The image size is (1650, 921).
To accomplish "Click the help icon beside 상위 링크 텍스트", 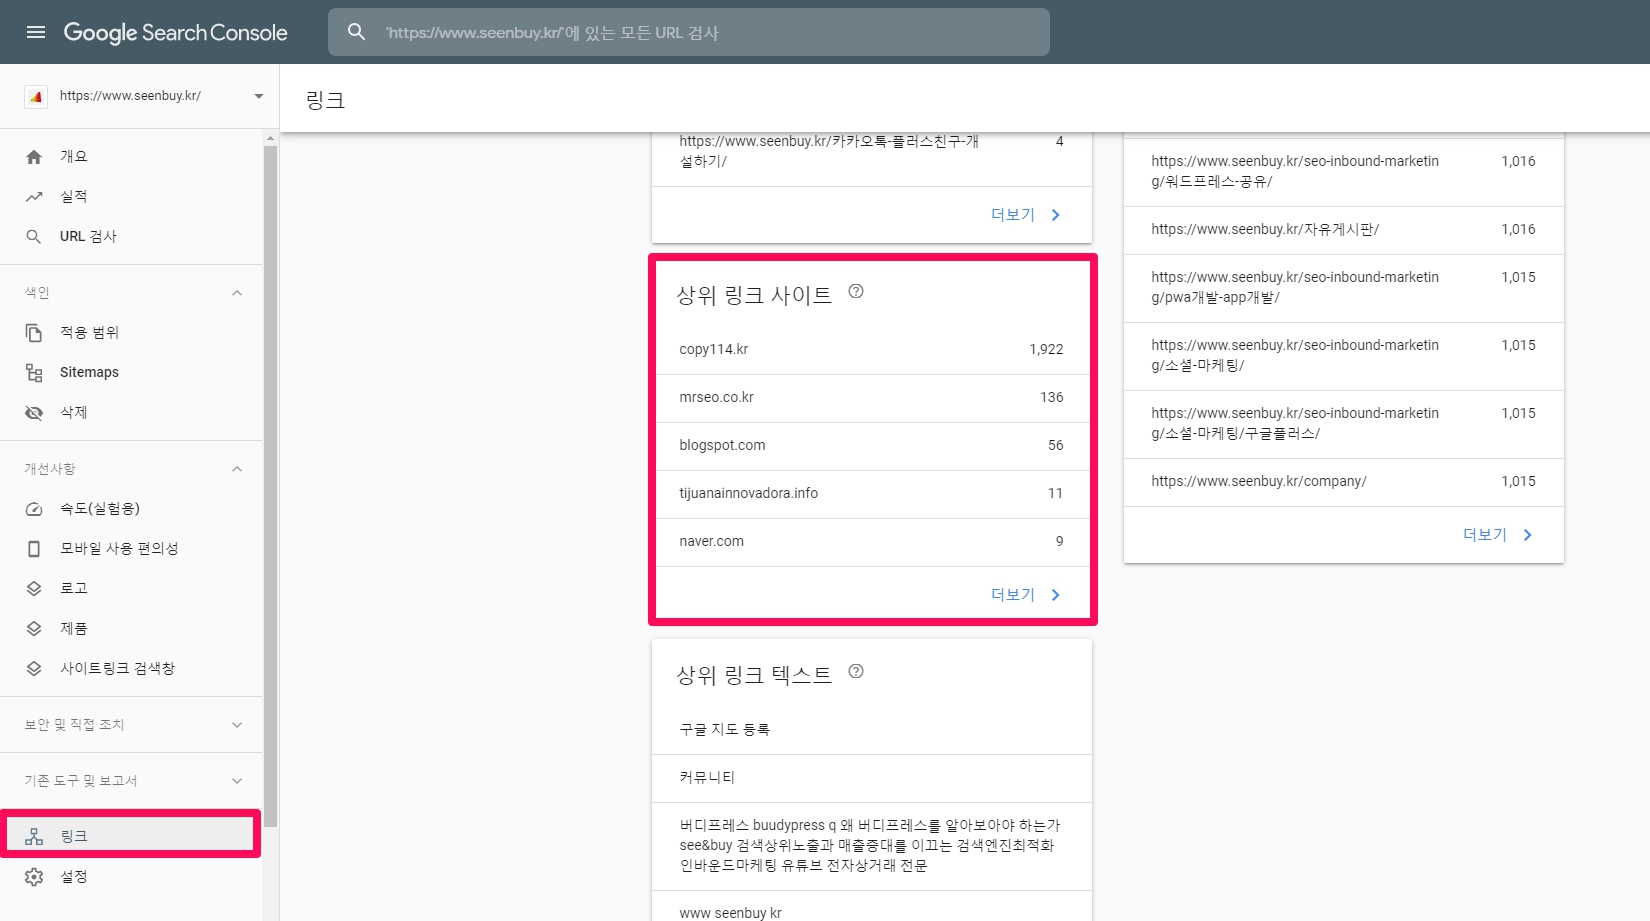I will [856, 672].
